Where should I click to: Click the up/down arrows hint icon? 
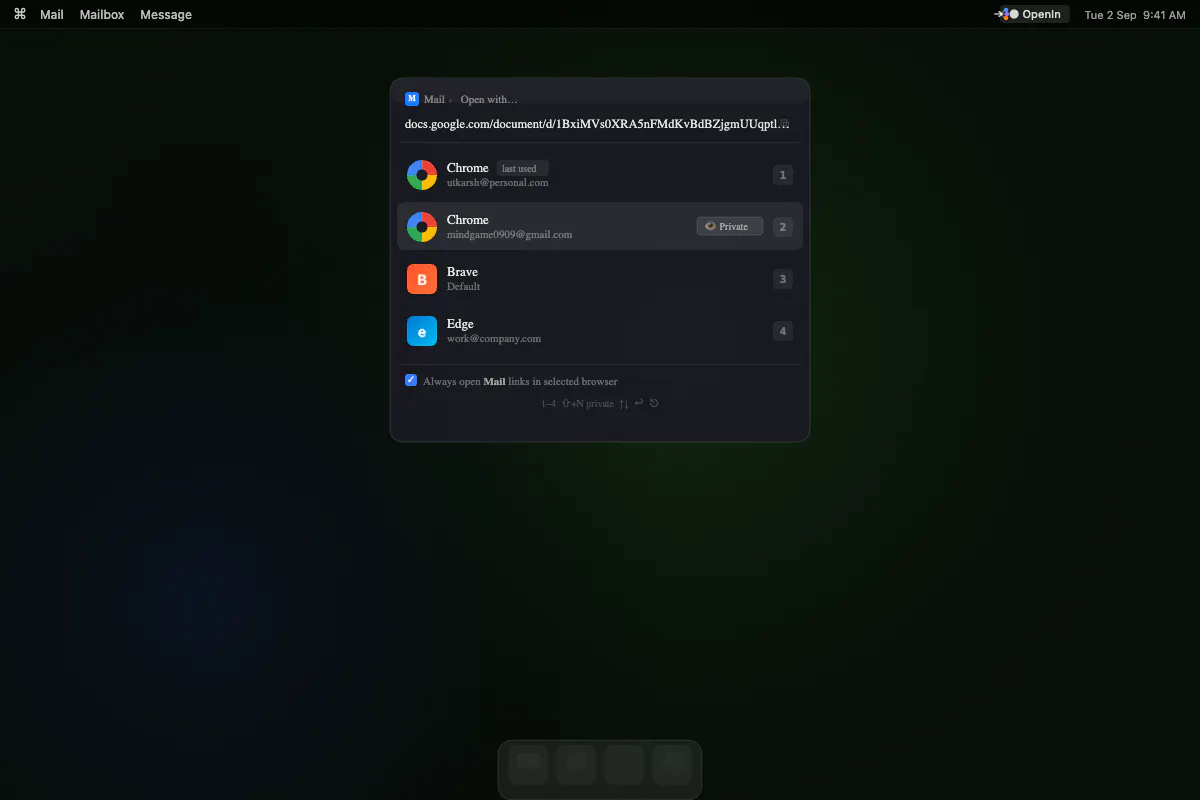click(x=624, y=404)
